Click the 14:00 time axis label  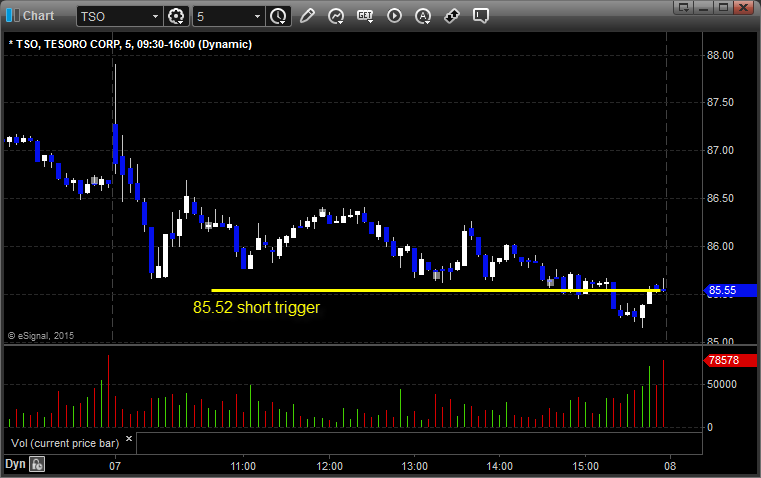coord(500,466)
